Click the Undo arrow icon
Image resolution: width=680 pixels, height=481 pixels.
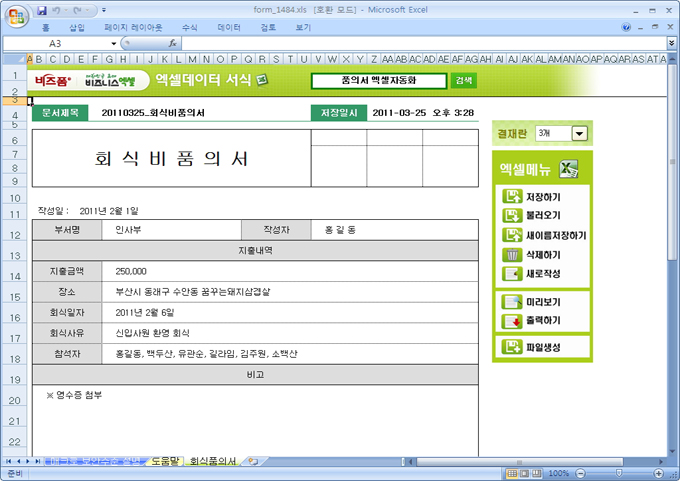(x=56, y=10)
